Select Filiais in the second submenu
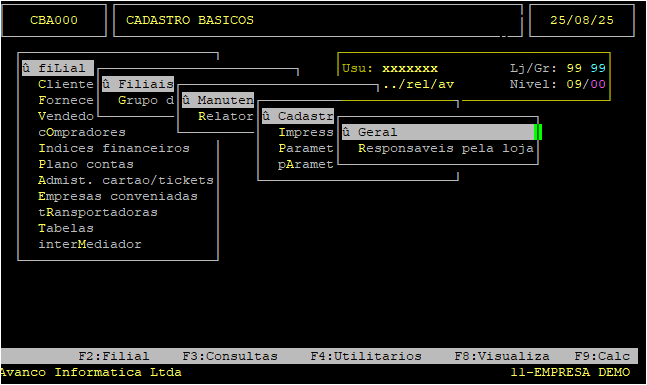The image size is (647, 385). (x=138, y=84)
